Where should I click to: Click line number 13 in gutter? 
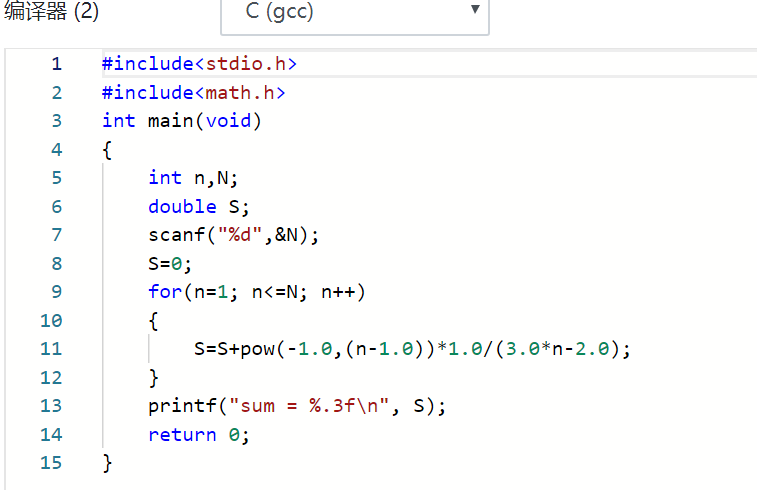[x=51, y=406]
